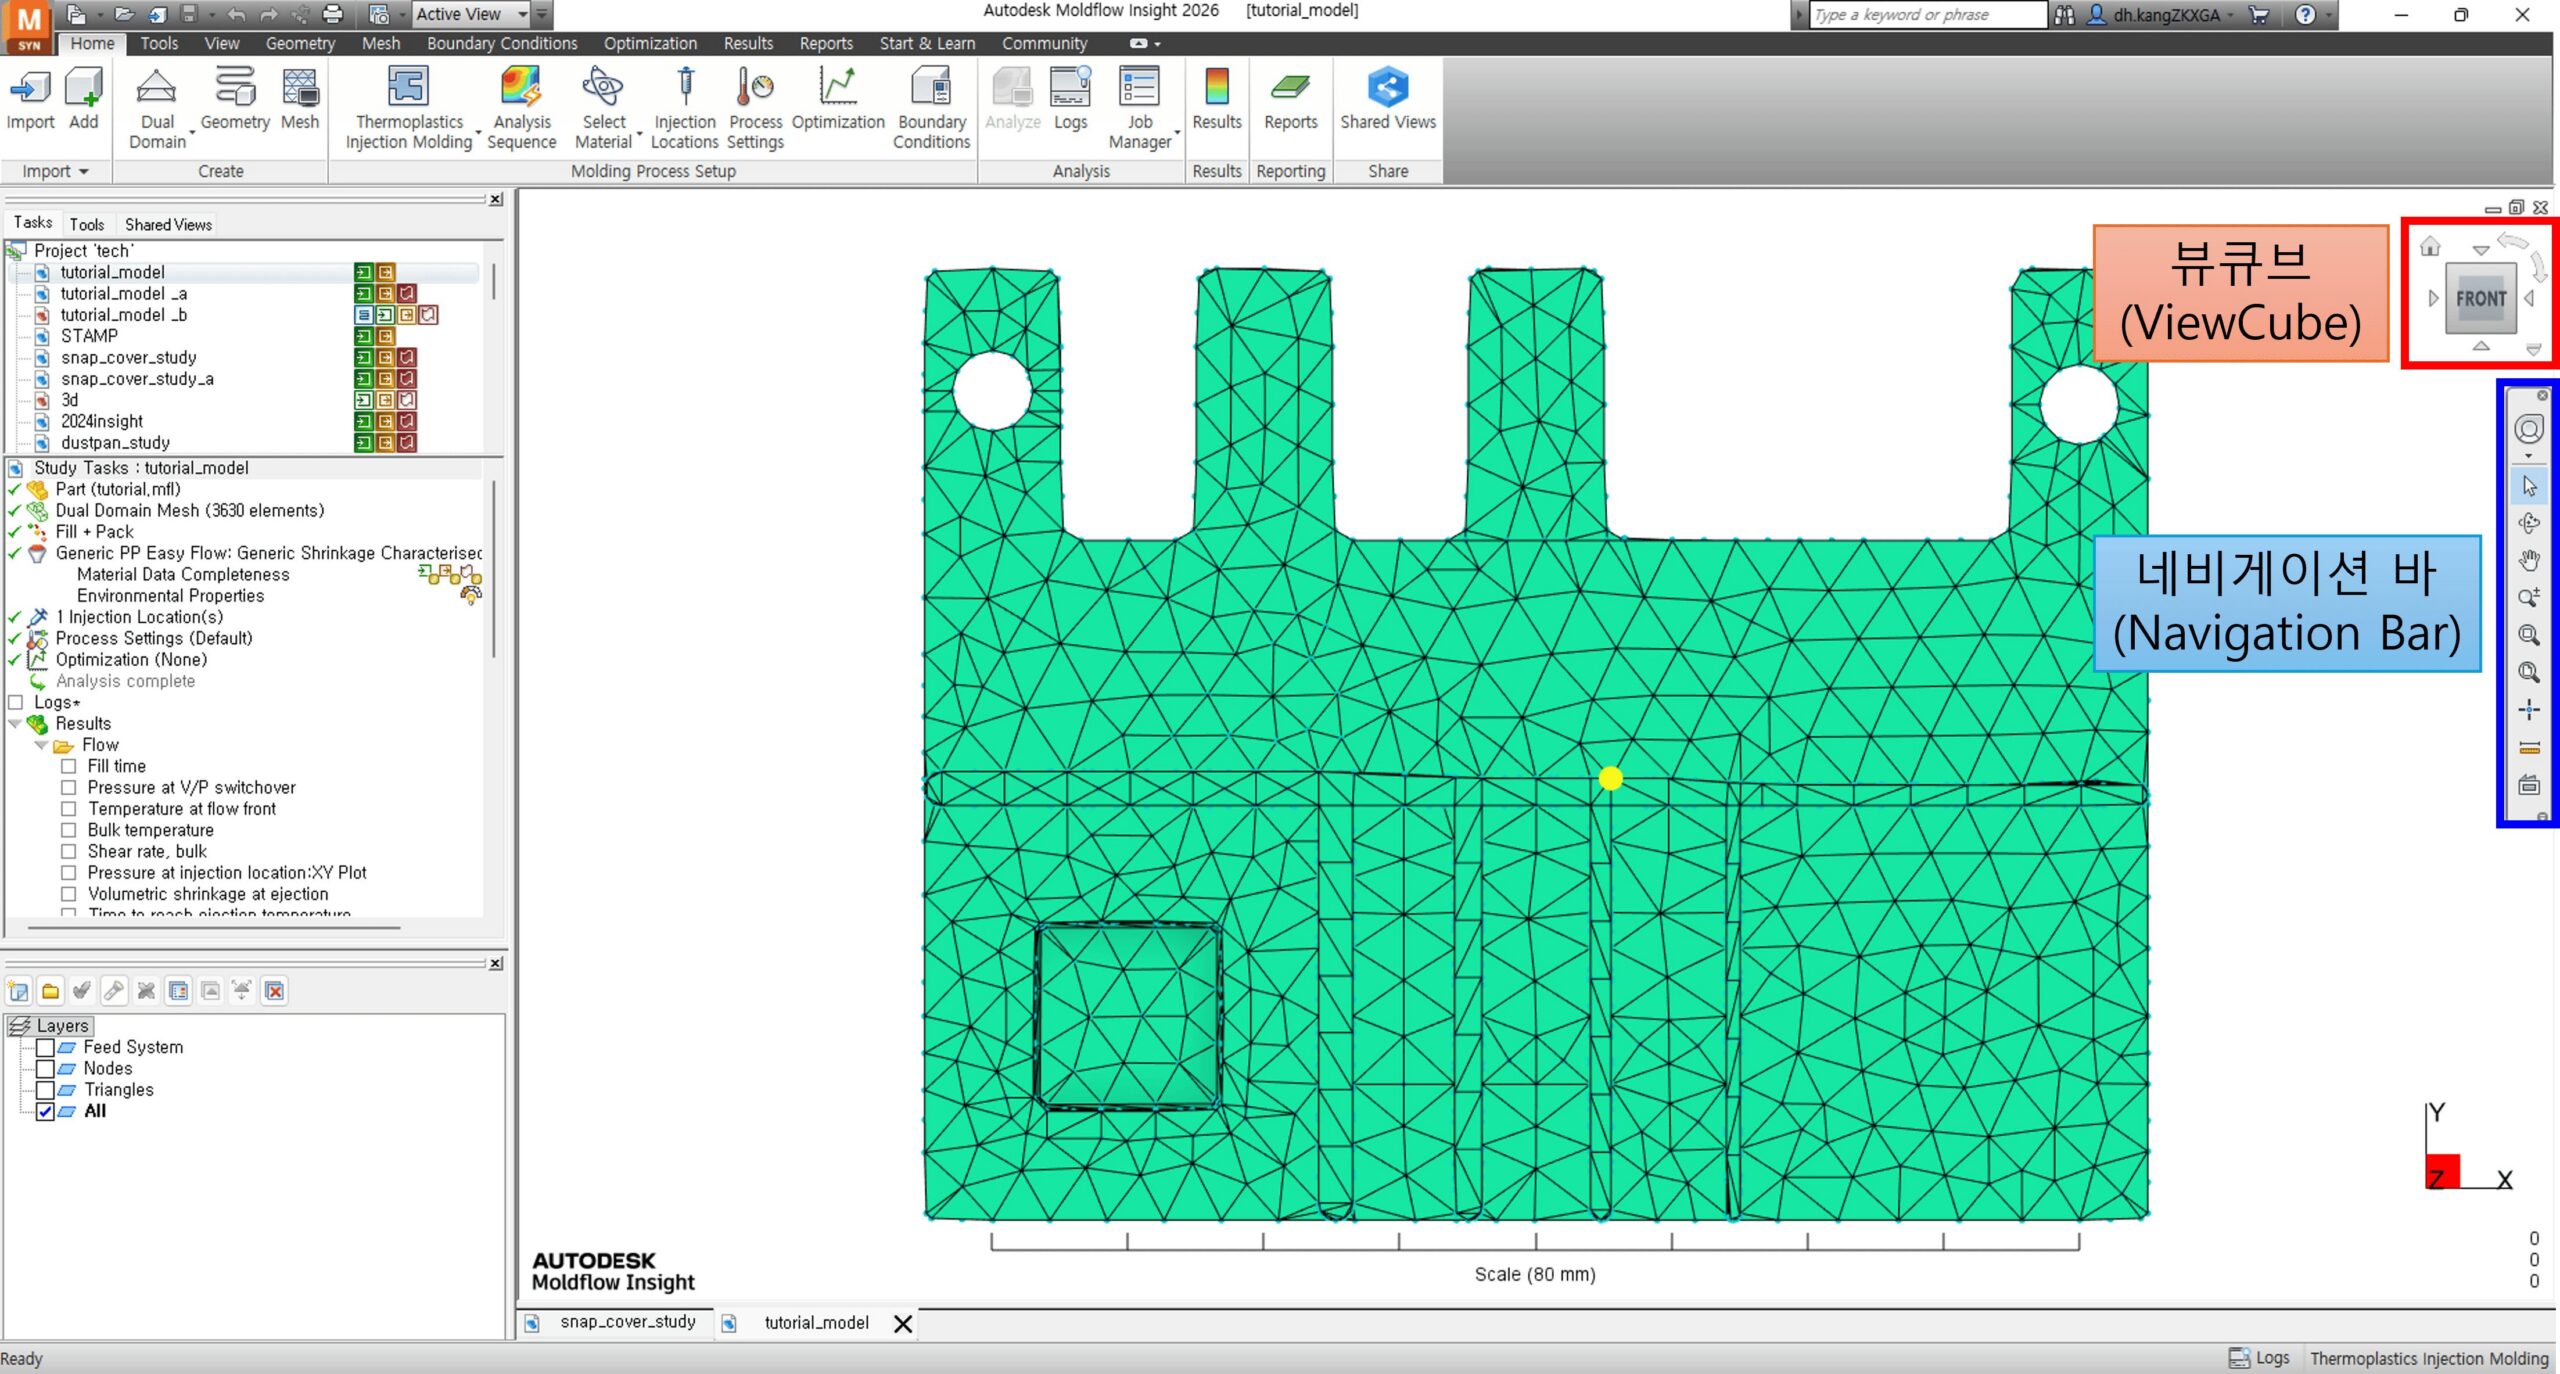Image resolution: width=2560 pixels, height=1374 pixels.
Task: Switch to the Mesh ribbon tab
Action: [381, 43]
